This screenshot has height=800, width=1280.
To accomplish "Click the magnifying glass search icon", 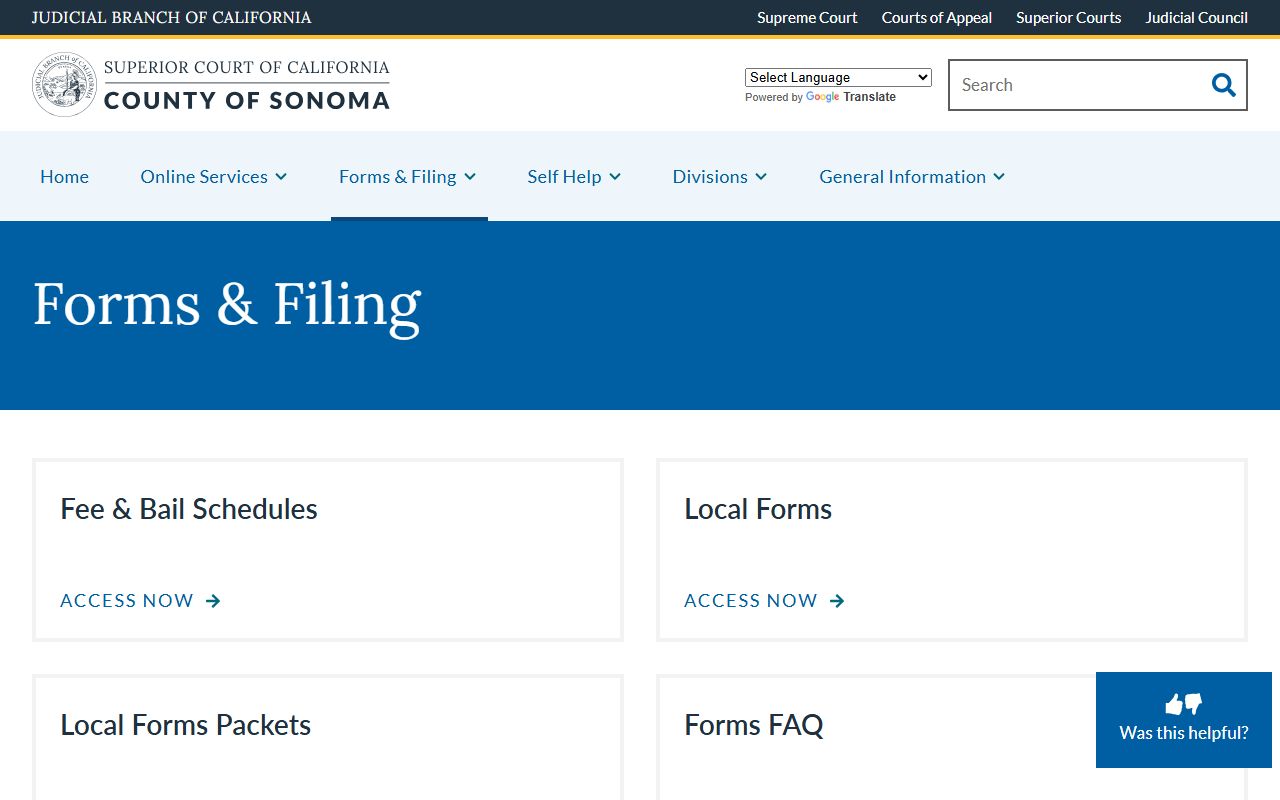I will click(x=1223, y=85).
